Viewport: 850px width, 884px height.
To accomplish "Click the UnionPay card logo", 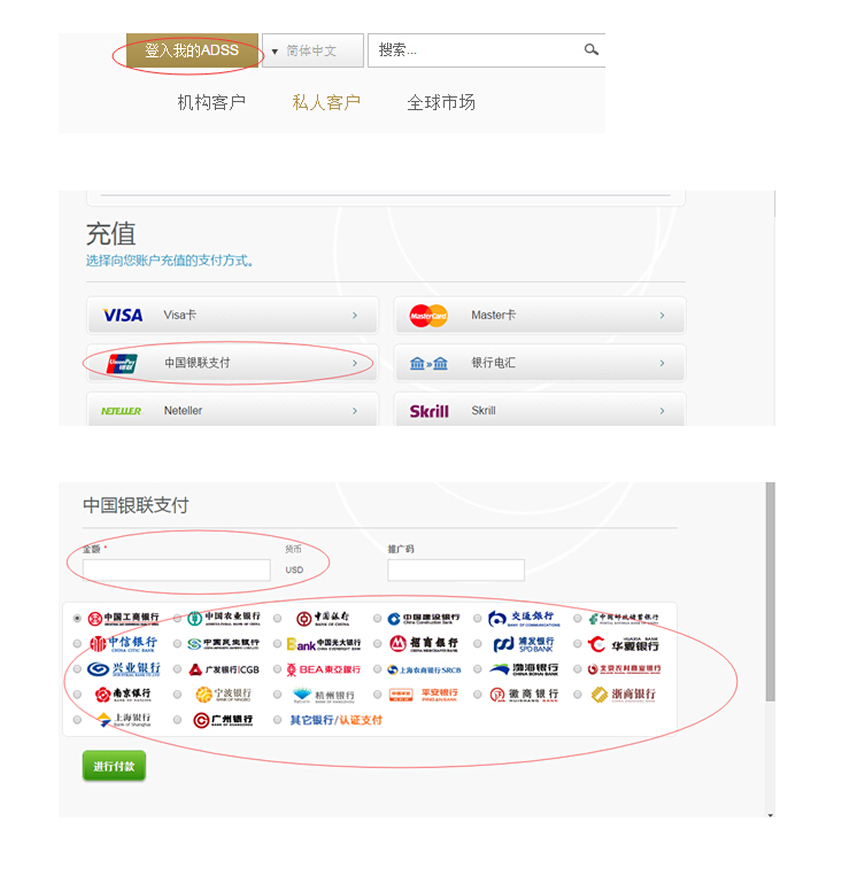I will (x=122, y=364).
